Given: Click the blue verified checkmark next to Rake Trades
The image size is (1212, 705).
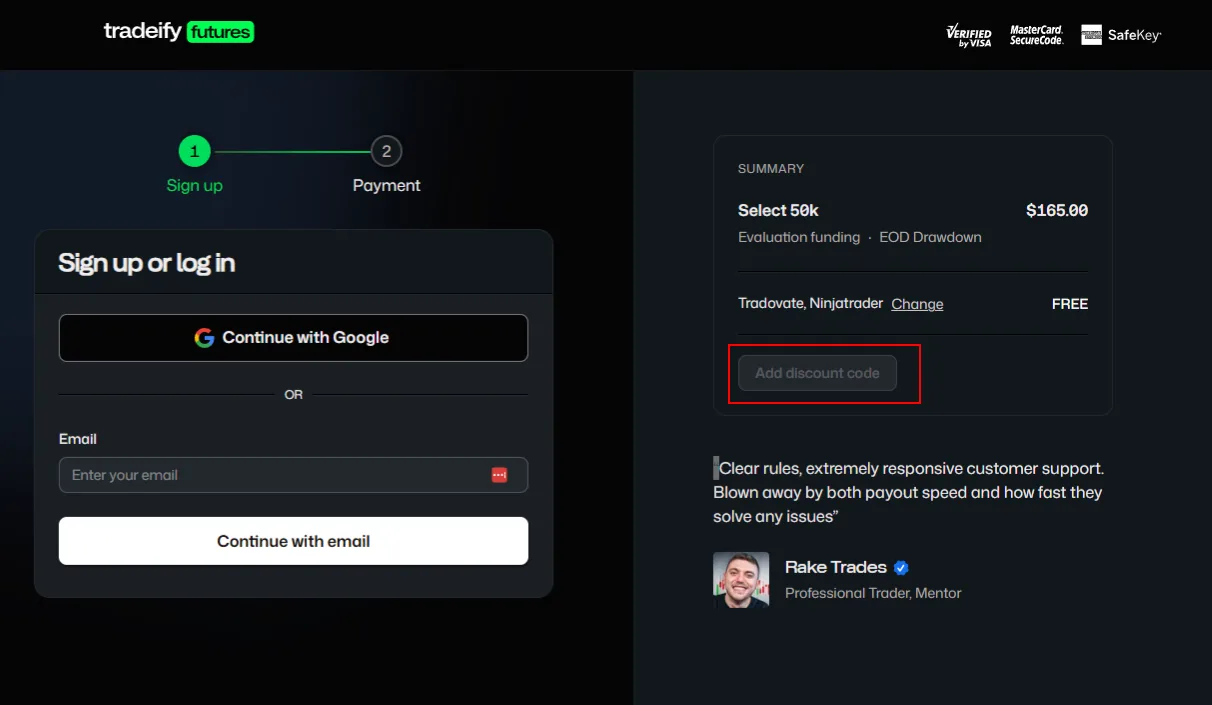Looking at the screenshot, I should pyautogui.click(x=901, y=568).
